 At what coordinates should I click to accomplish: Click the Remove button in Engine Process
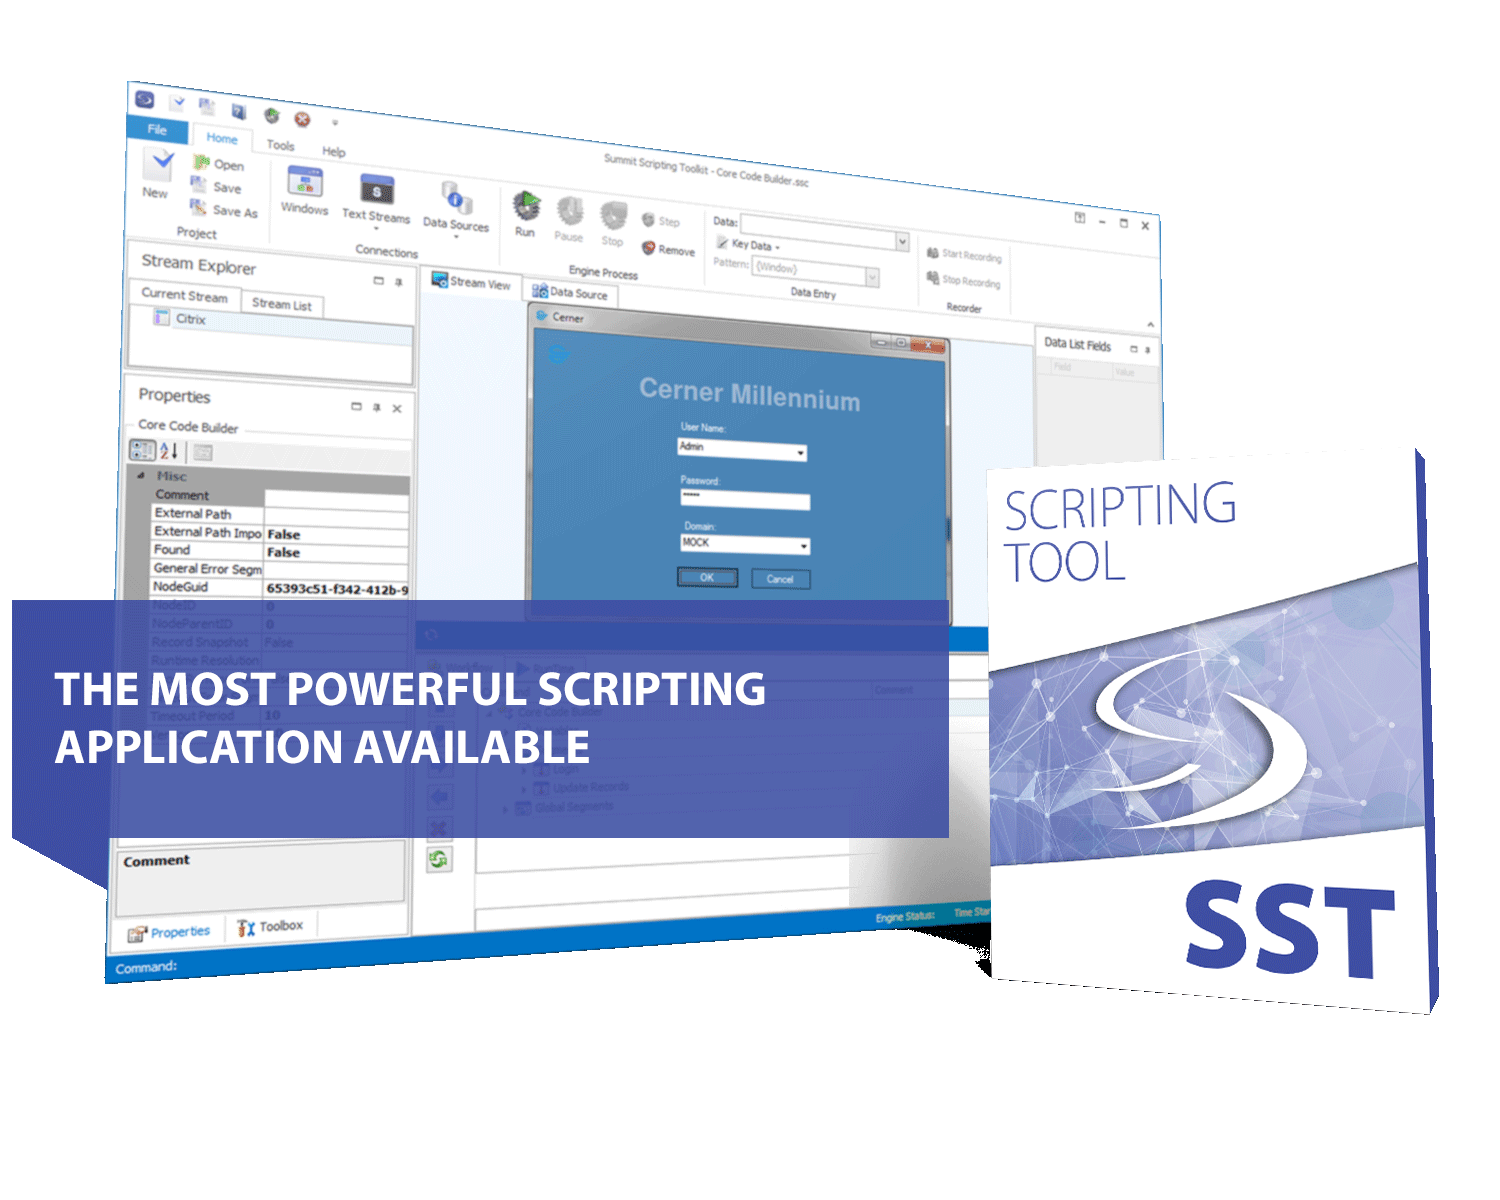[668, 249]
